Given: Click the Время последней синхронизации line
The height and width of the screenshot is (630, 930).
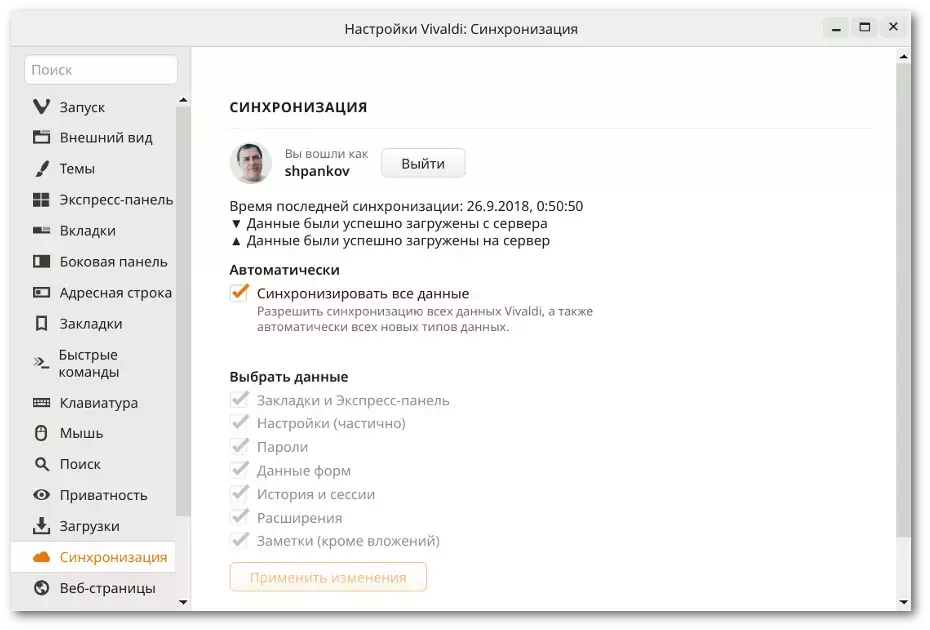Looking at the screenshot, I should [x=406, y=206].
